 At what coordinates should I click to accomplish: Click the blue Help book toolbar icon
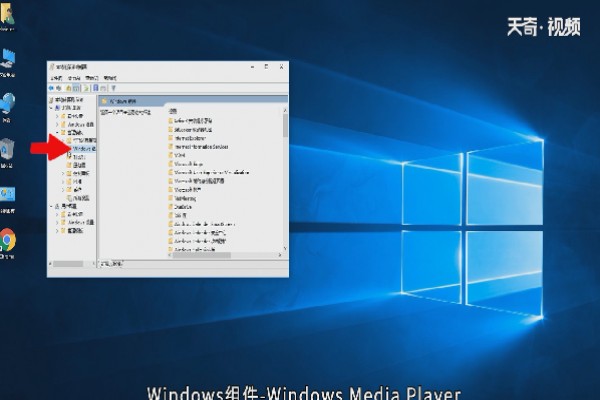tap(96, 88)
